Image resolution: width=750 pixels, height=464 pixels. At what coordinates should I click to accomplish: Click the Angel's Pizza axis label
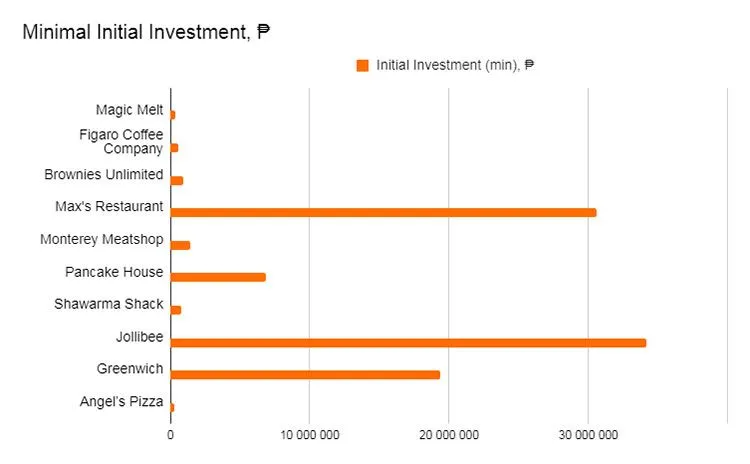(121, 402)
